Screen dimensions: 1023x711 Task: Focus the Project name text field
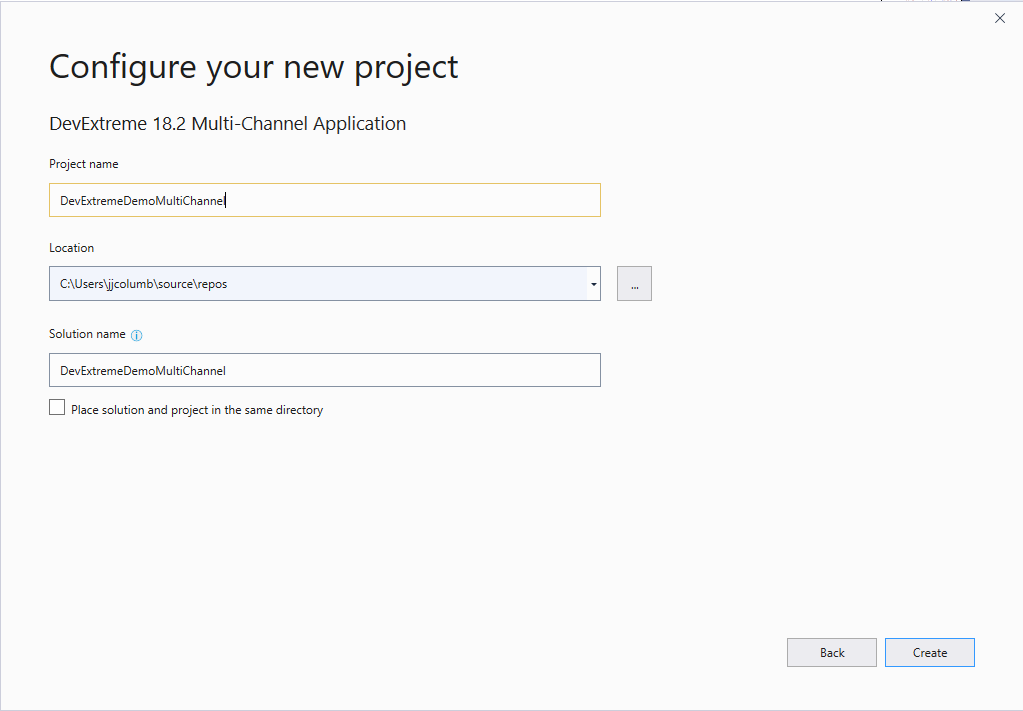325,200
